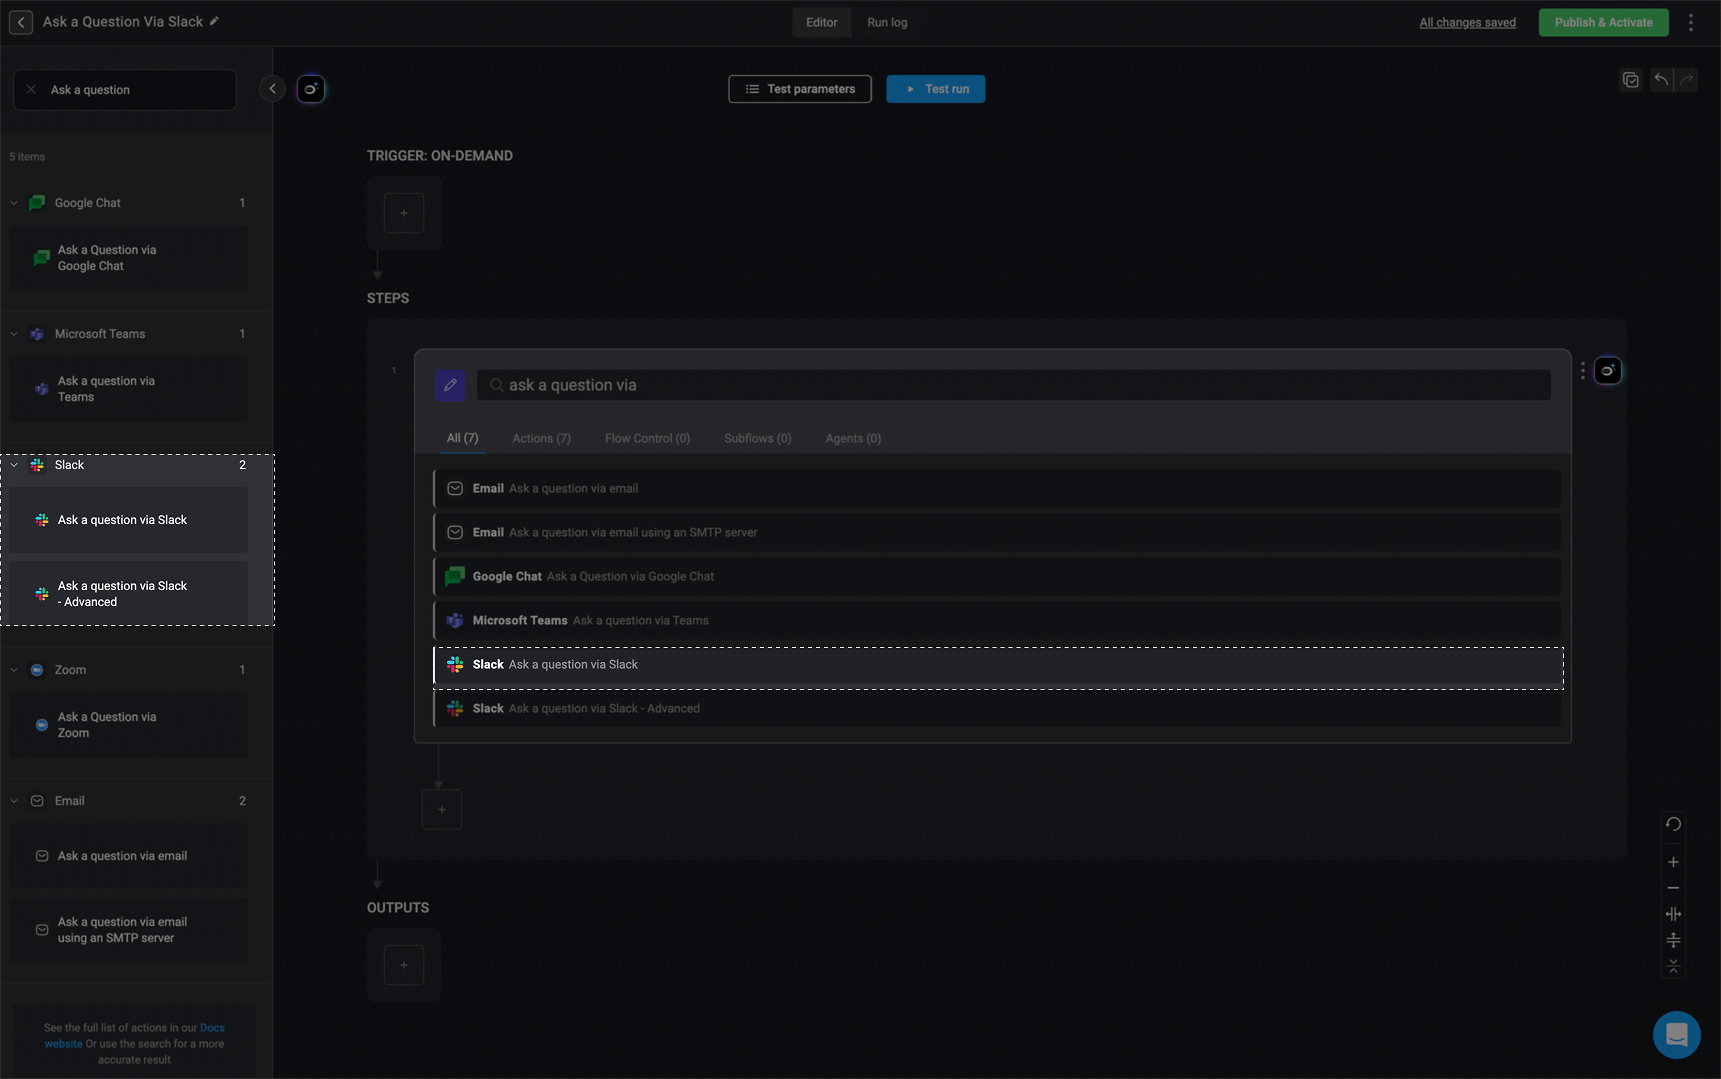Choose sidebar 'Ask a question via Slack - Advanced'
The width and height of the screenshot is (1721, 1079).
(129, 594)
